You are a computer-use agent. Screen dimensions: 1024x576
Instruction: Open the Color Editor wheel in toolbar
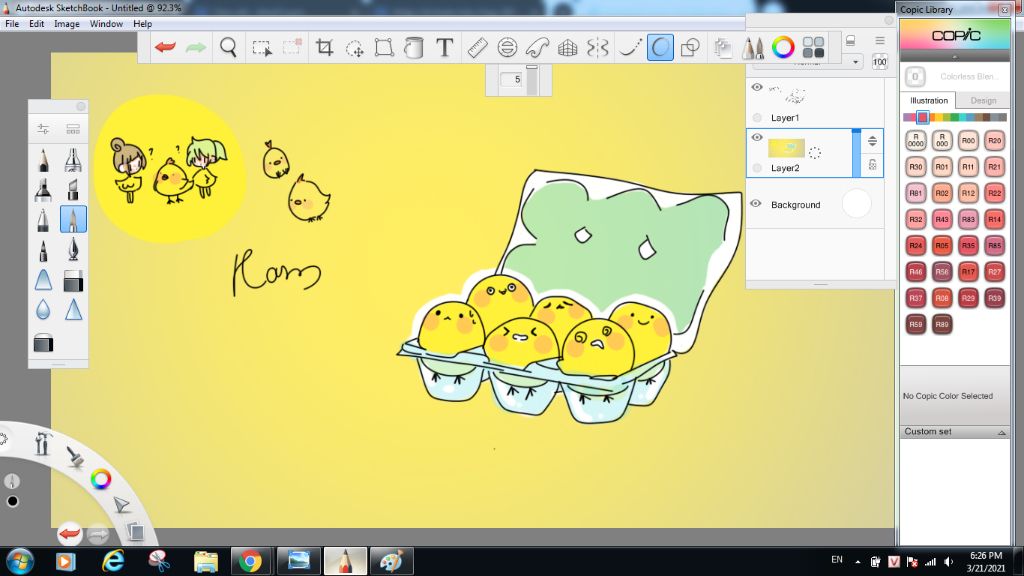tap(783, 47)
